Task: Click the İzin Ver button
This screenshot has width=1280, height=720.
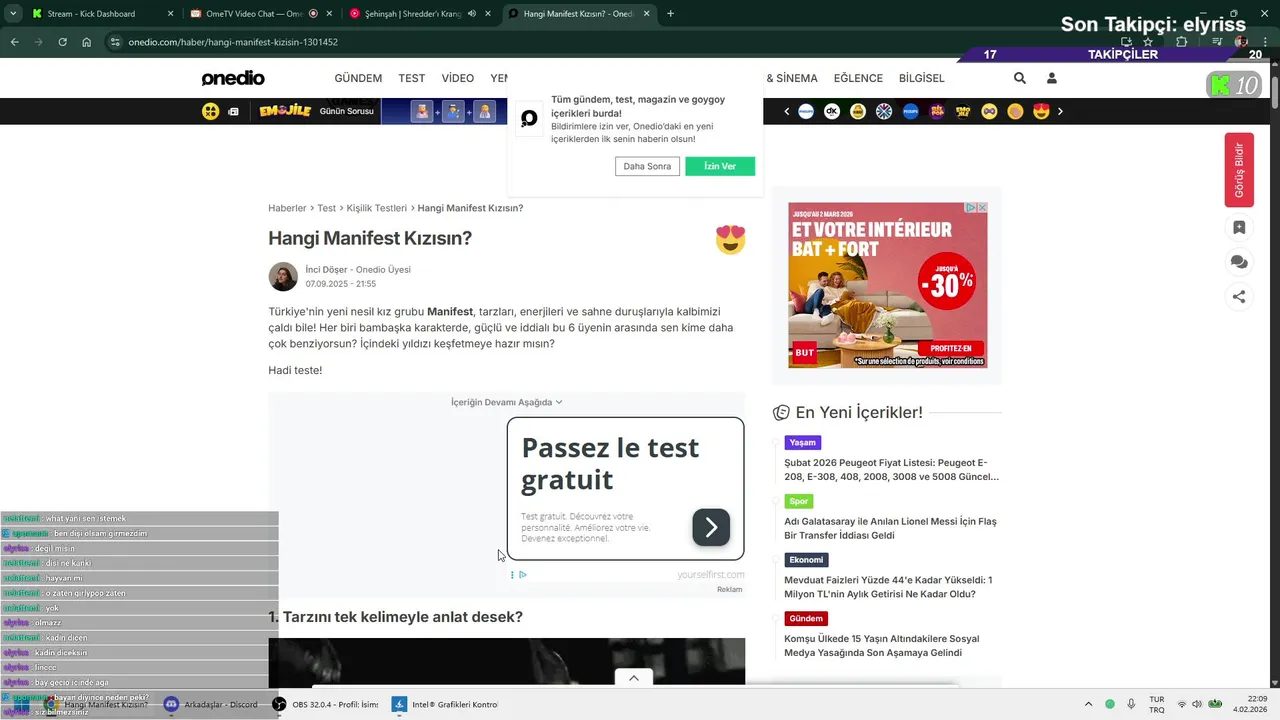Action: [x=720, y=166]
